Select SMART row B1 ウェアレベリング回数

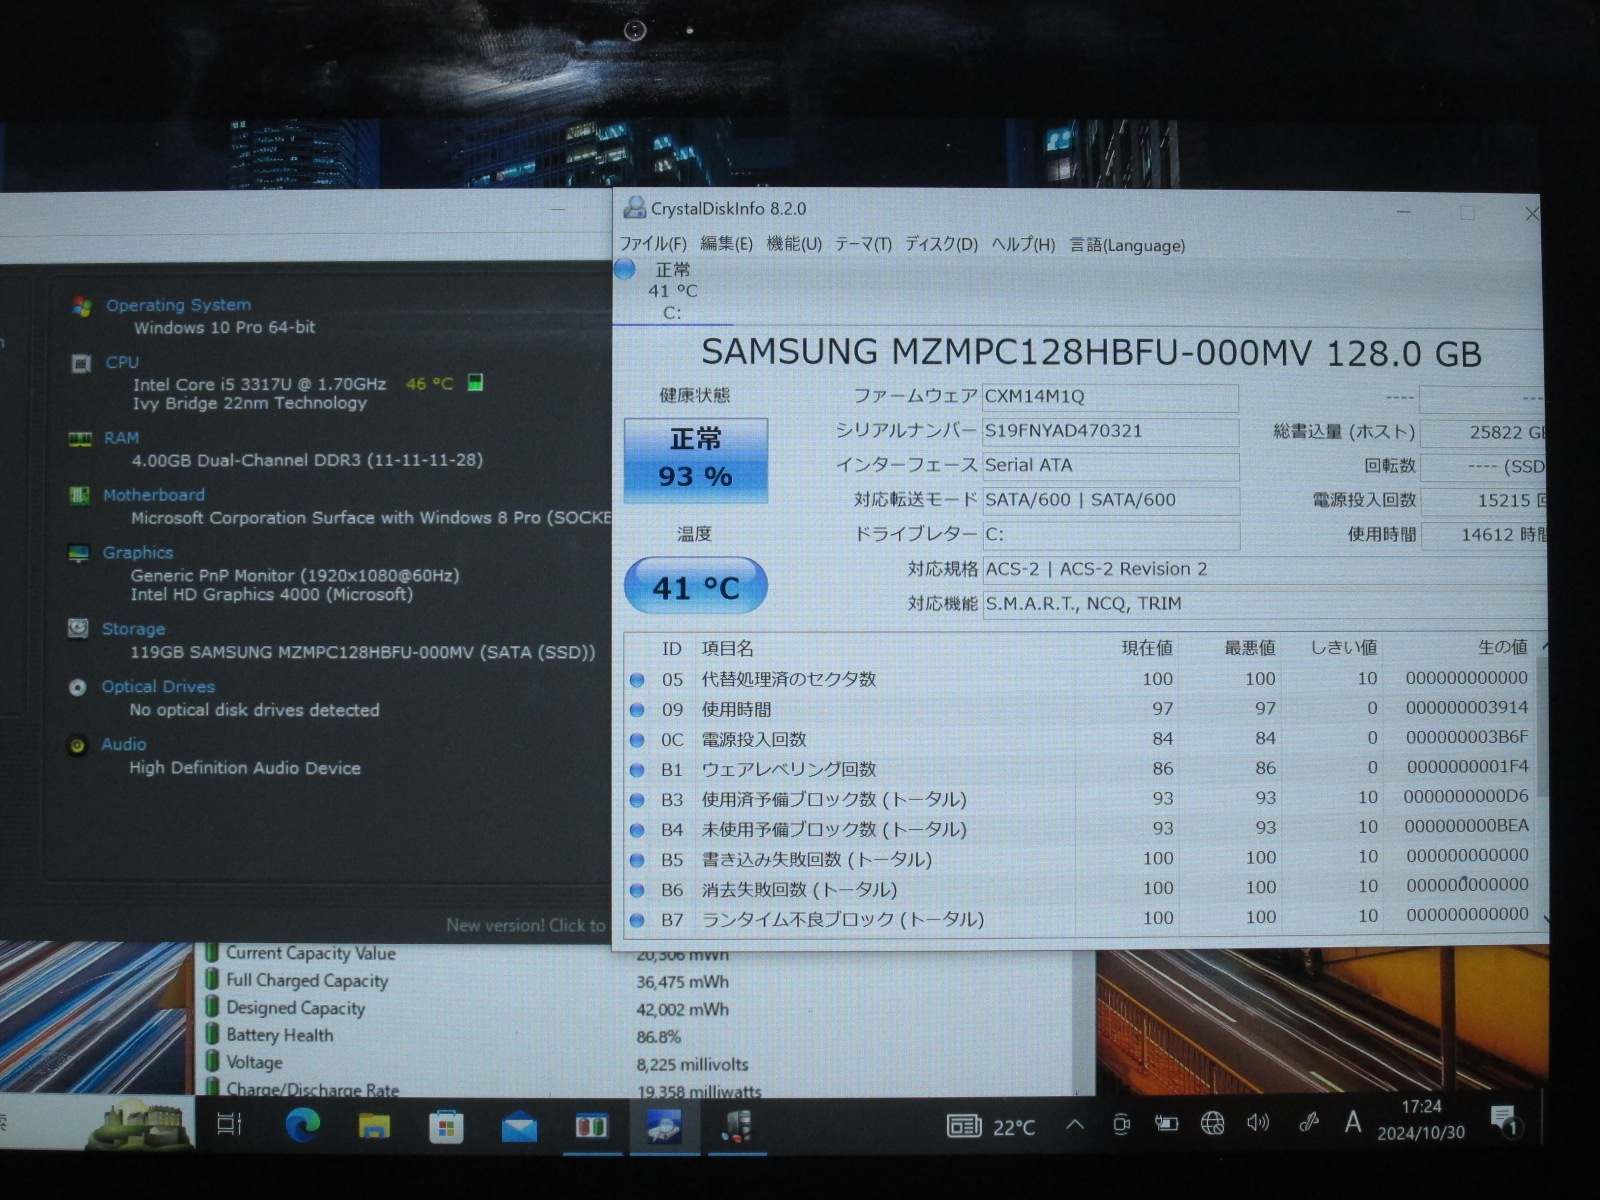point(1080,769)
